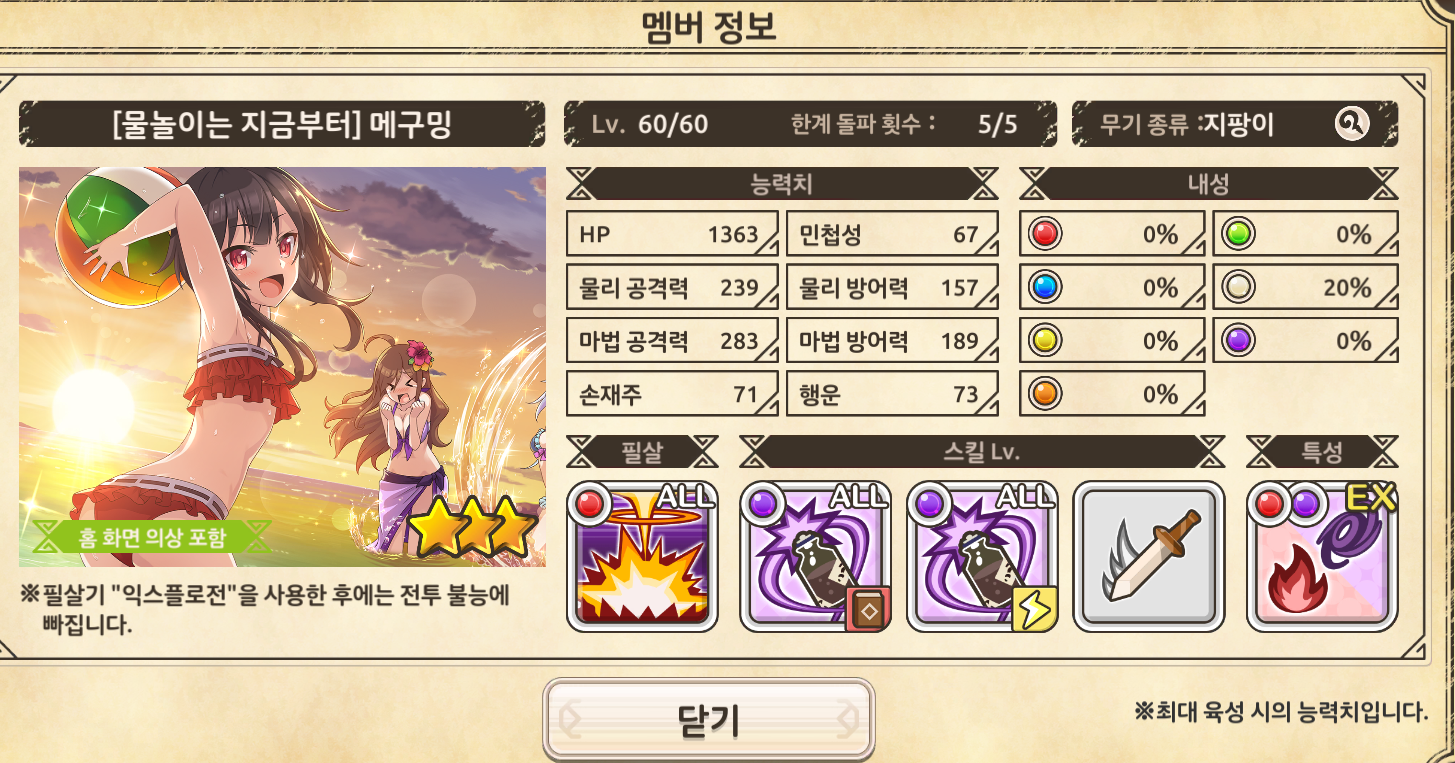Tap the 홈 화면 의상 포함 banner

(x=152, y=538)
